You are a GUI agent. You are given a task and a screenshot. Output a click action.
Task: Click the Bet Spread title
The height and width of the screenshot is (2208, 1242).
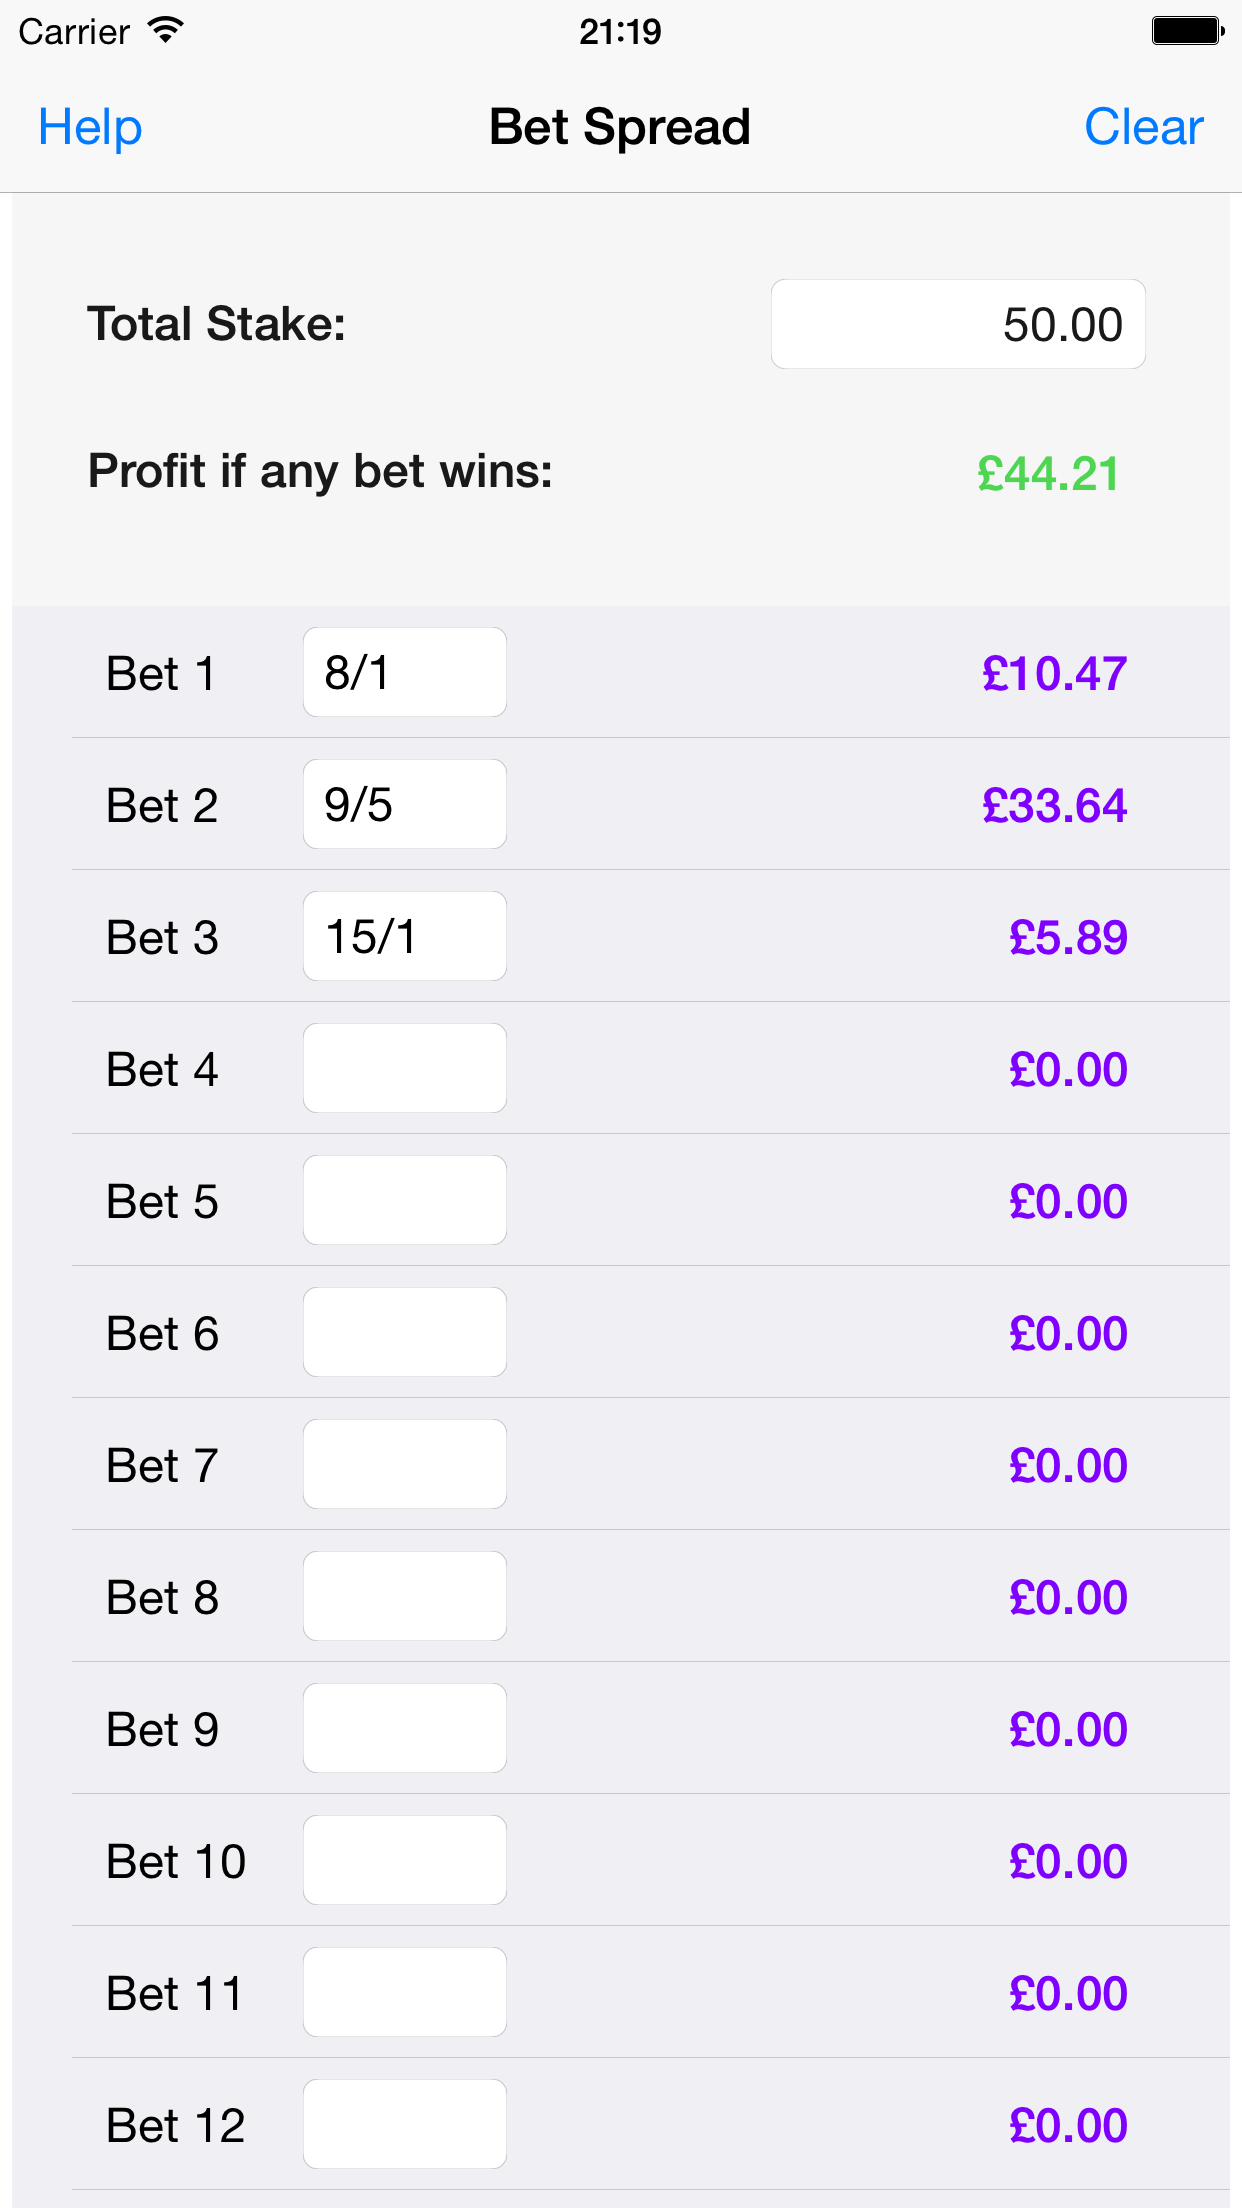click(x=619, y=127)
